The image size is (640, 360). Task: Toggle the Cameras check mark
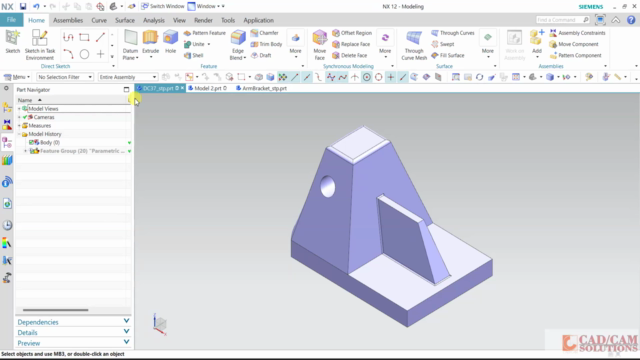tap(25, 117)
